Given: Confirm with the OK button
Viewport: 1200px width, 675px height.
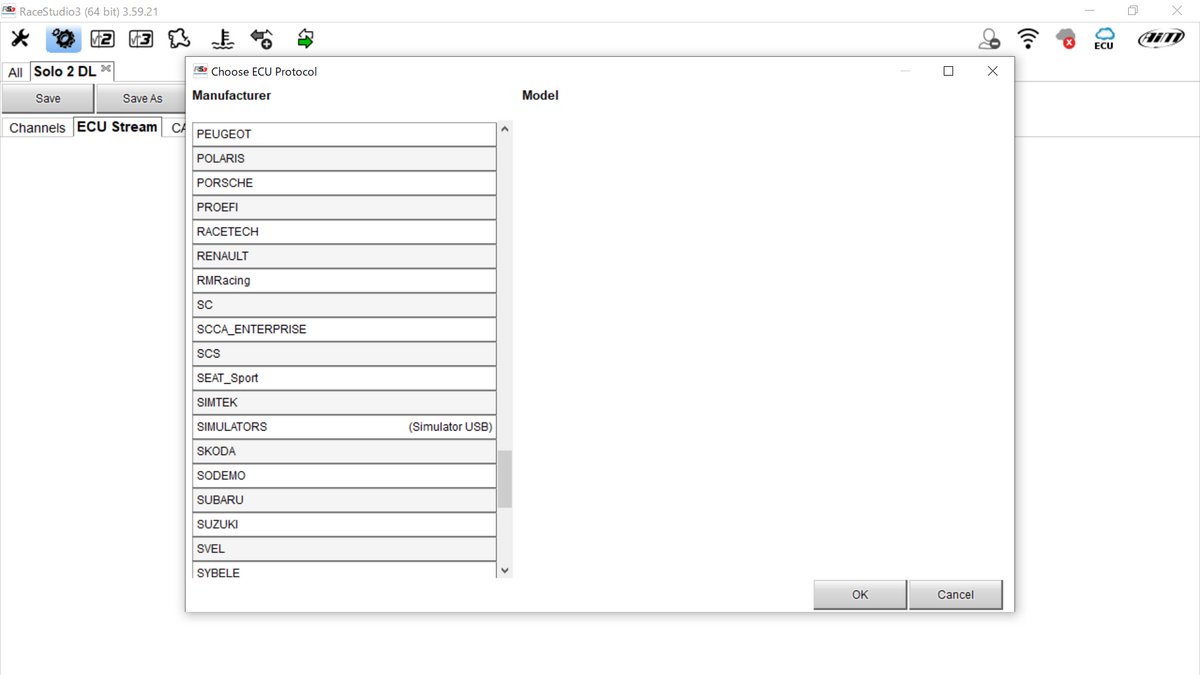Looking at the screenshot, I should coord(860,594).
